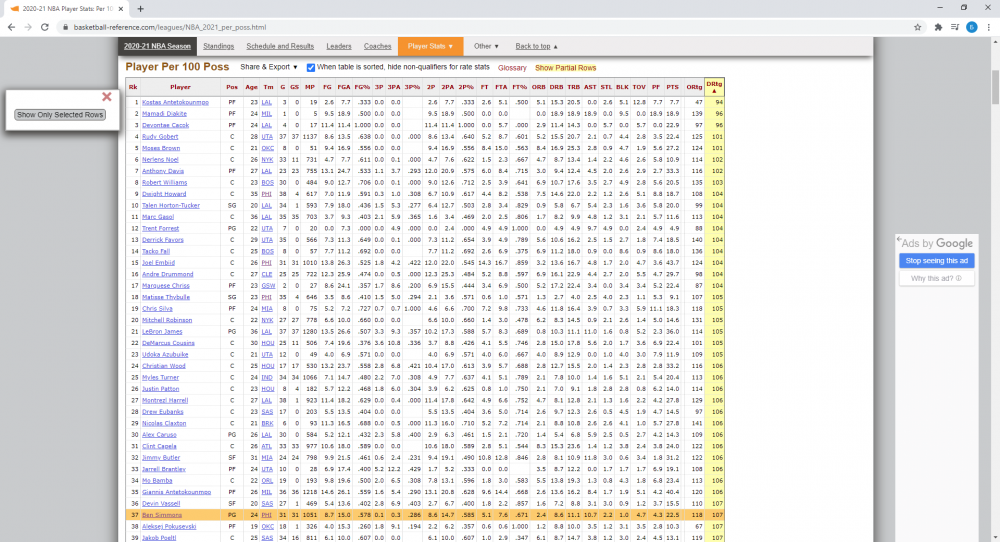Open a new browser tab
Screen dimensions: 1000x542
[139, 8]
